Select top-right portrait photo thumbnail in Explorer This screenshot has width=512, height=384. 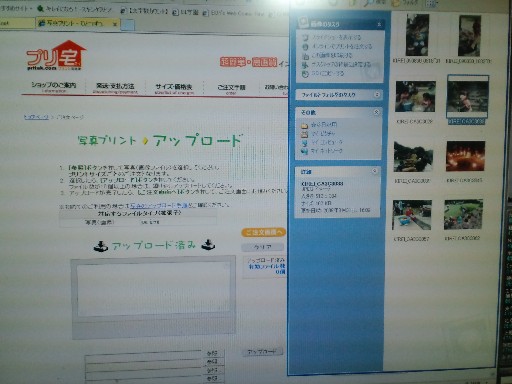469,36
